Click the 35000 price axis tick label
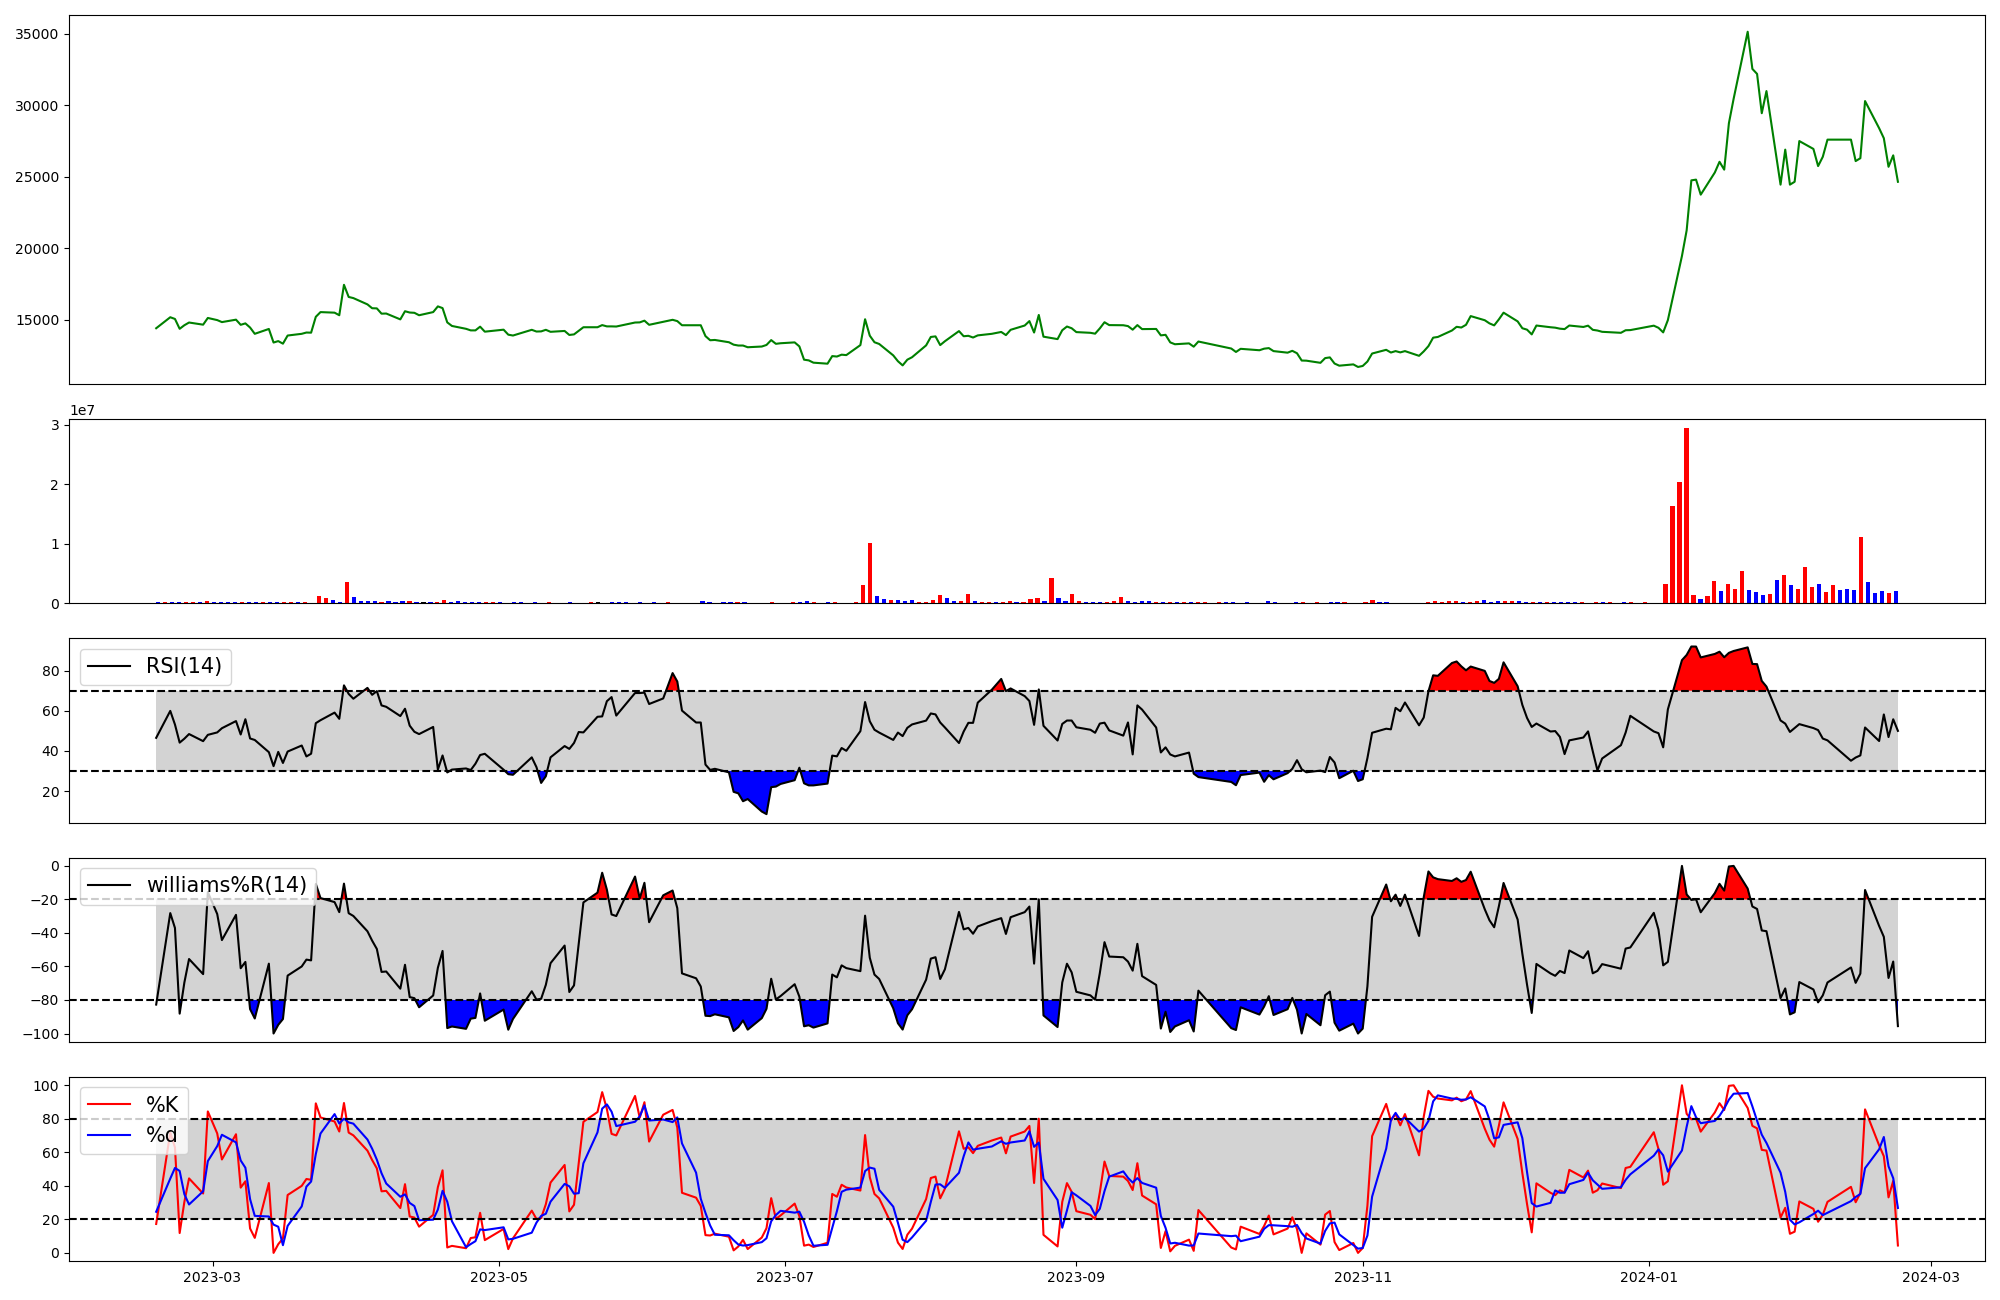The image size is (2000, 1300). [x=36, y=35]
